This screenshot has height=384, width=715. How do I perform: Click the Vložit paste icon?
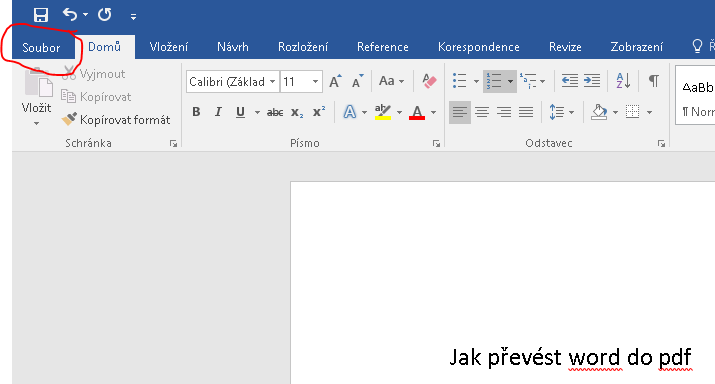38,83
